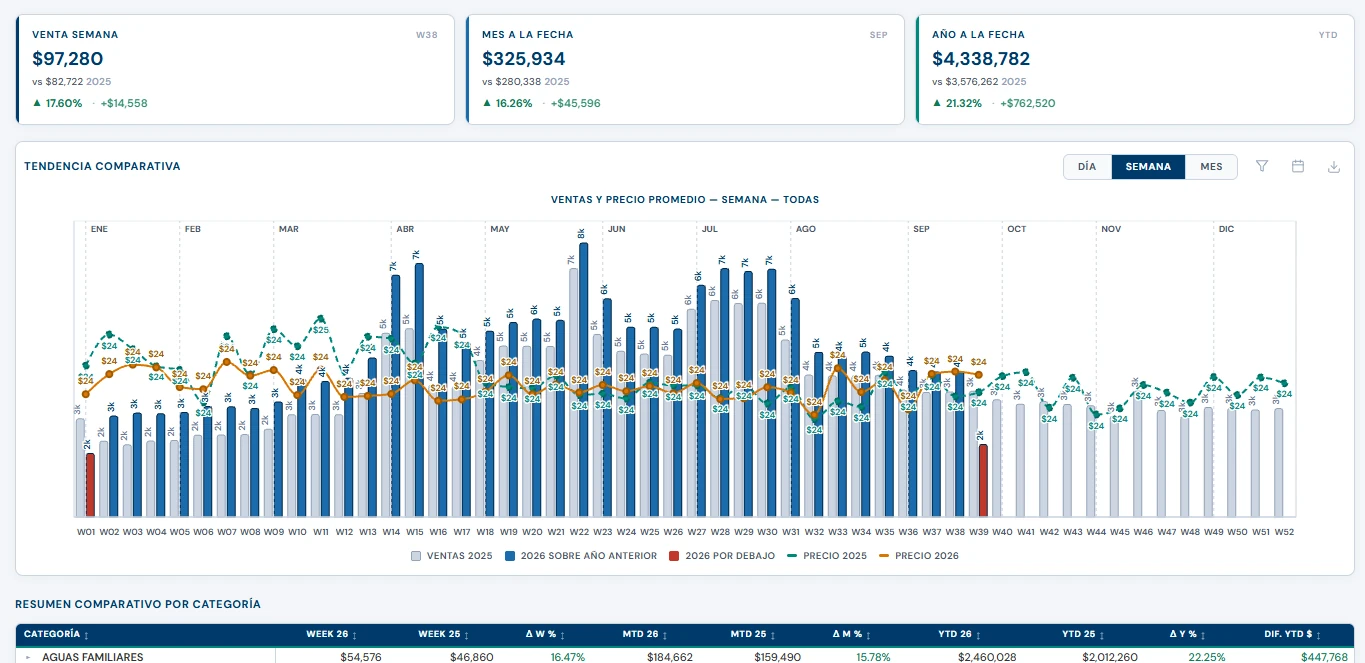Click the $4,338,782 year-to-date value
Image resolution: width=1365 pixels, height=663 pixels.
pyautogui.click(x=981, y=59)
